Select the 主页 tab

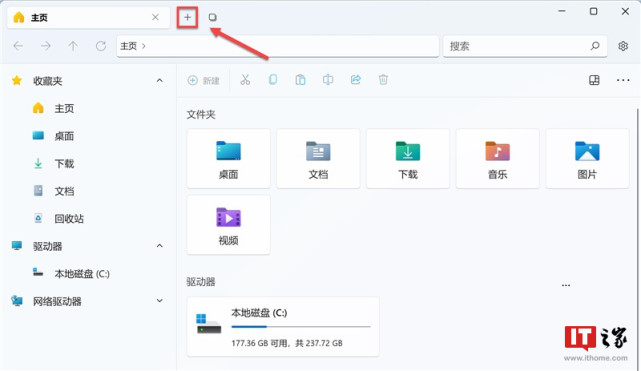click(x=88, y=18)
